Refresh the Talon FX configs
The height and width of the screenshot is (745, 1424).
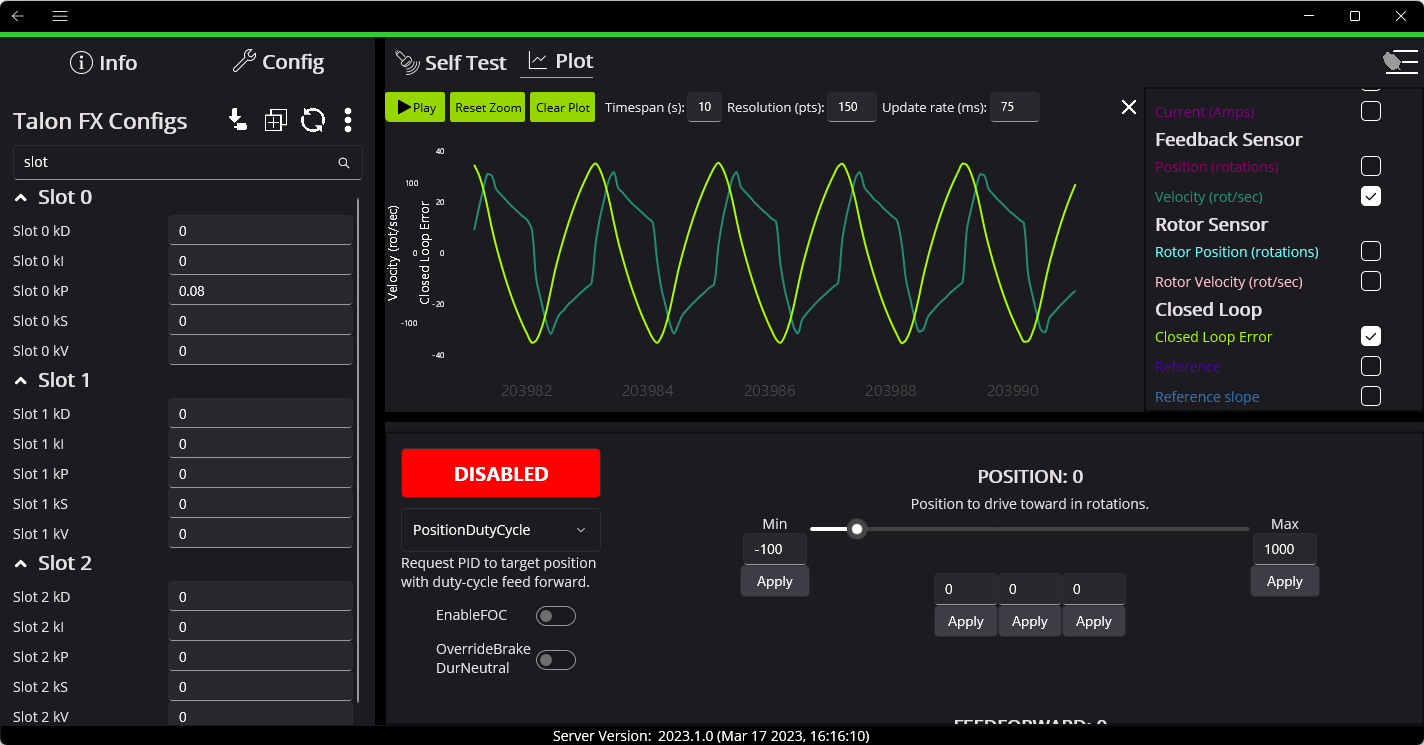click(313, 120)
